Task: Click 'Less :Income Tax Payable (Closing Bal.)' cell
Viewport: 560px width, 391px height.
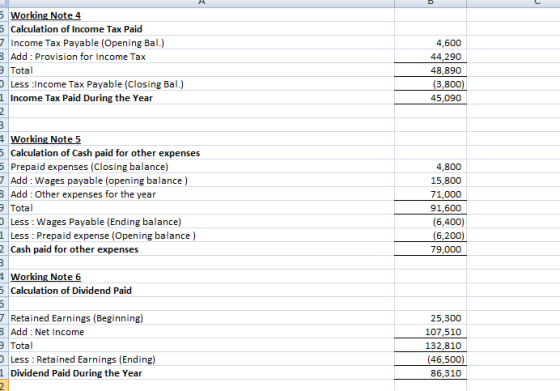Action: coord(201,84)
